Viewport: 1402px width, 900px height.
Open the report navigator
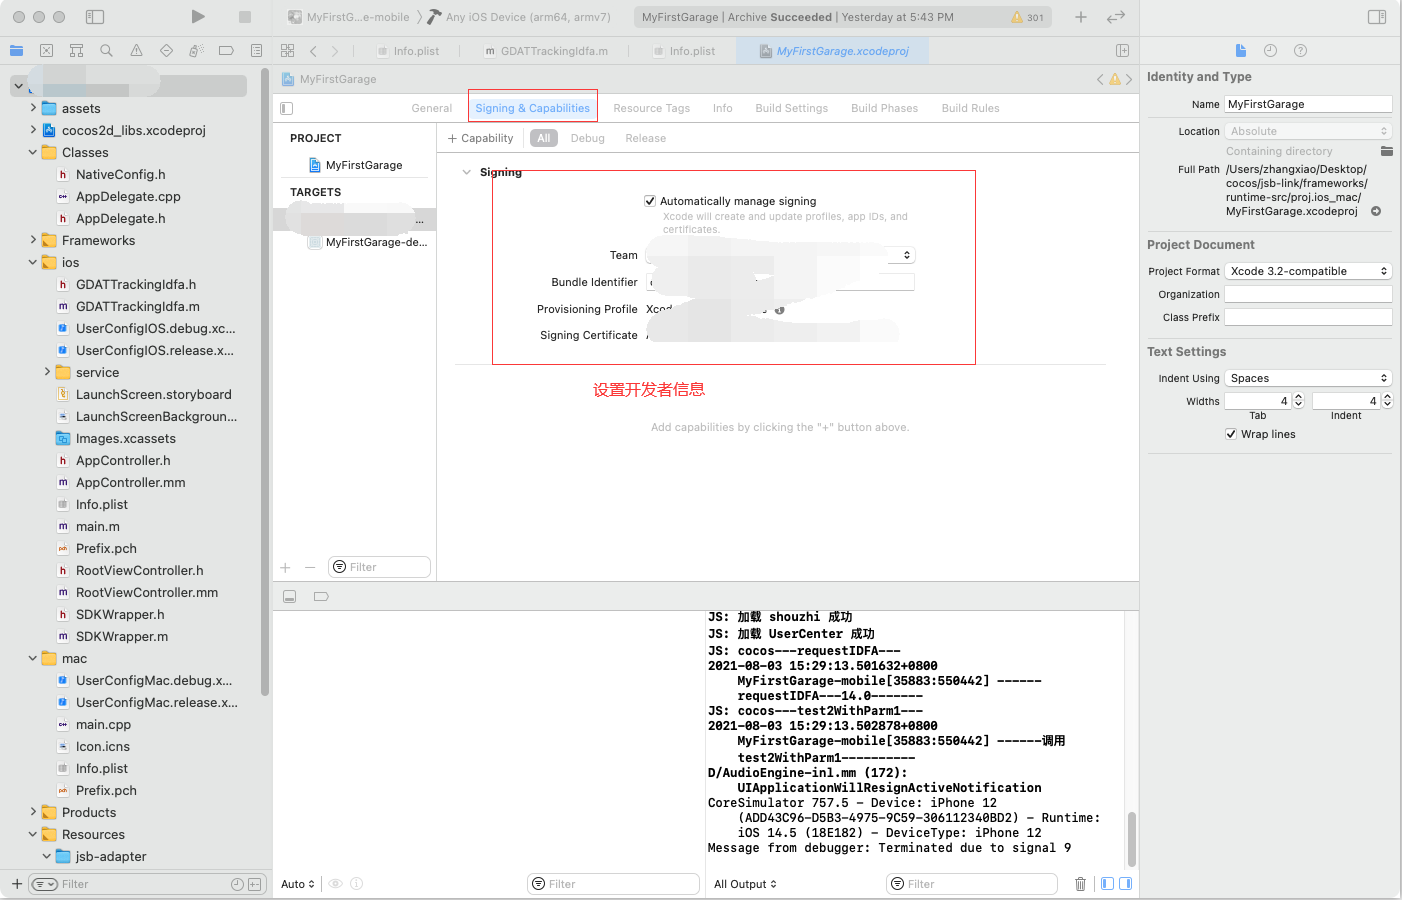[x=256, y=50]
